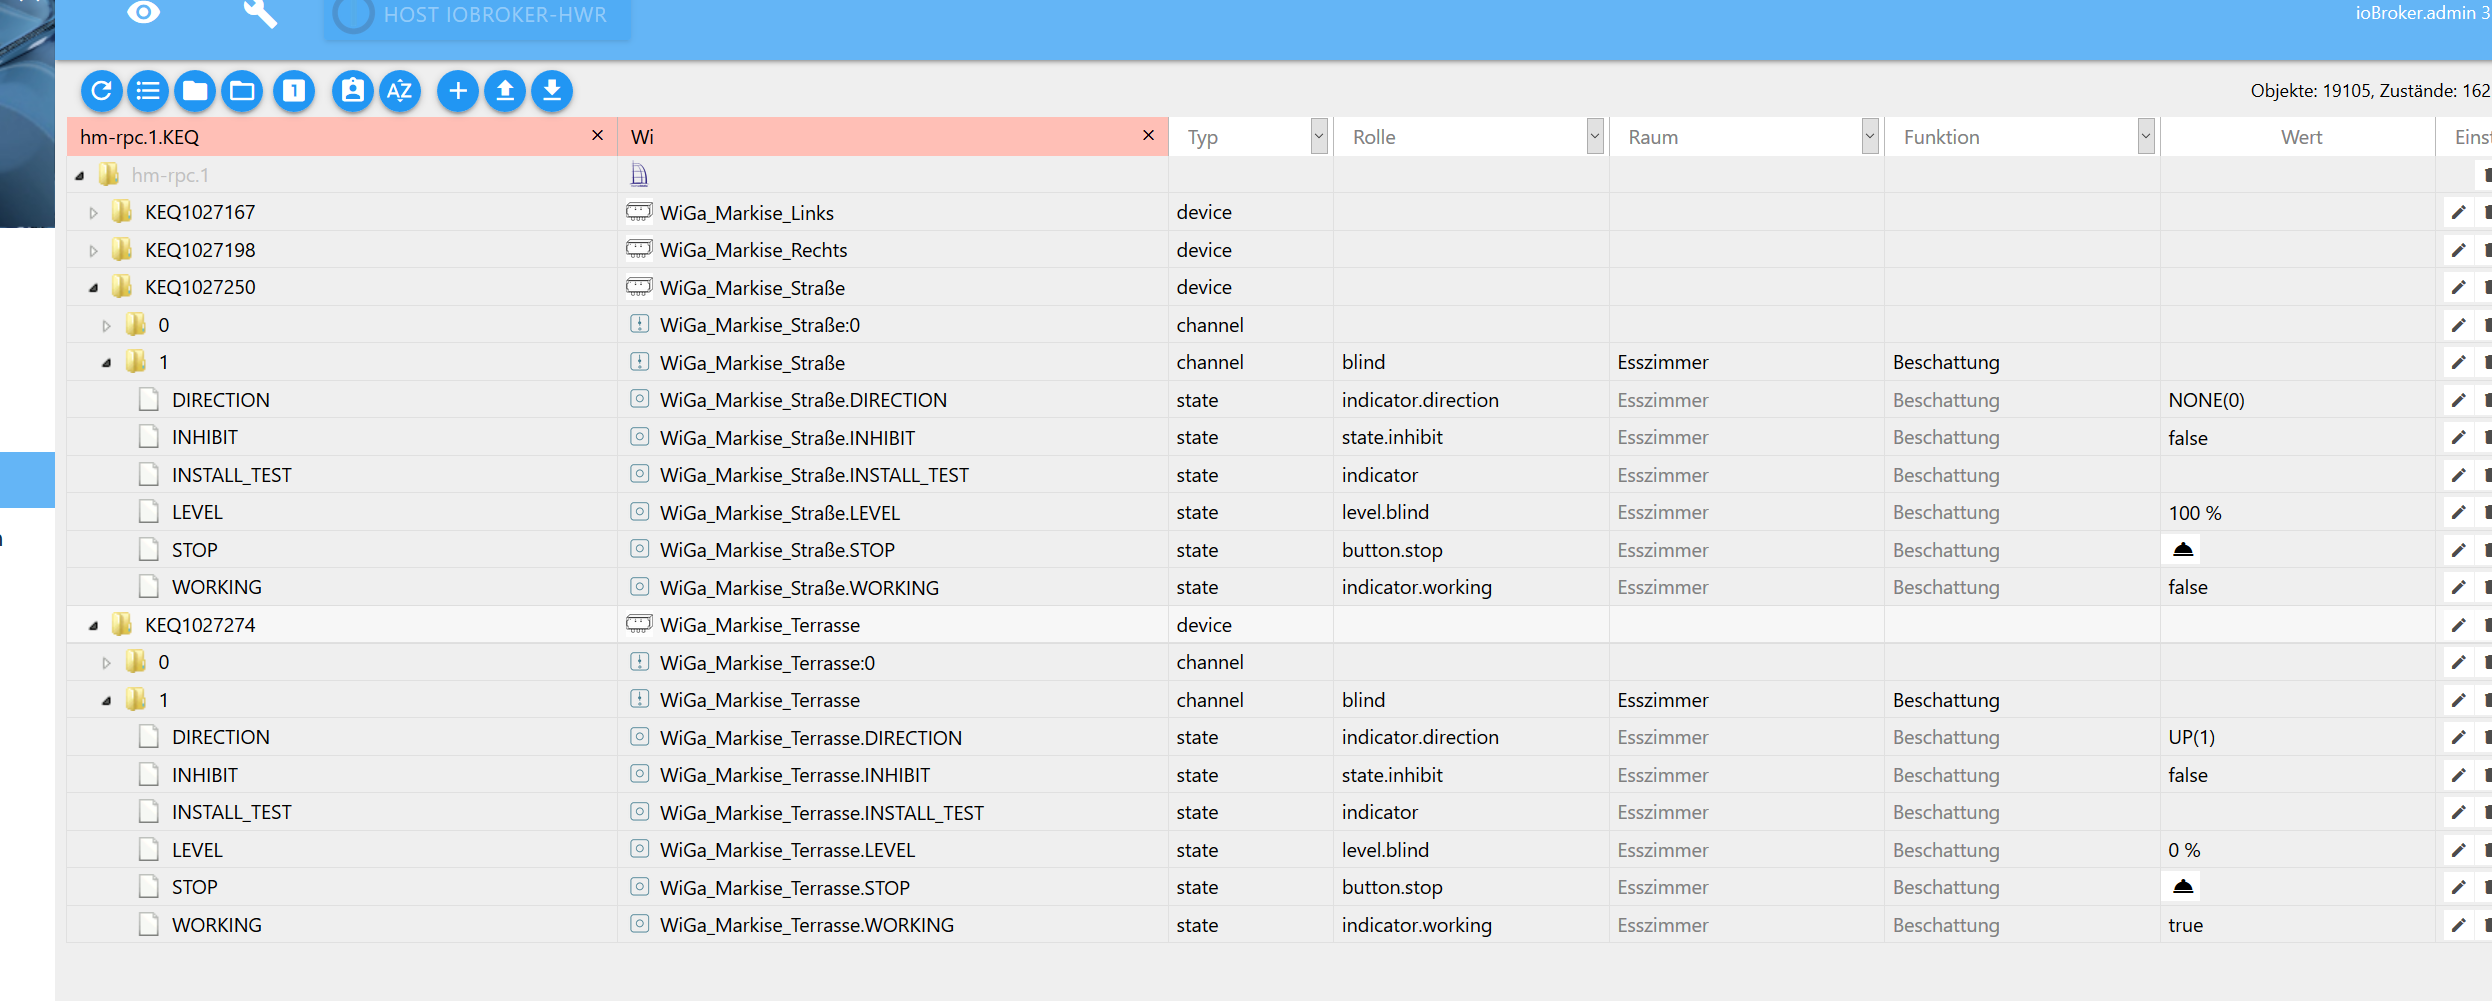Screen dimensions: 2492x1001
Task: Collapse the KEQ1027250 device node
Action: 93,288
